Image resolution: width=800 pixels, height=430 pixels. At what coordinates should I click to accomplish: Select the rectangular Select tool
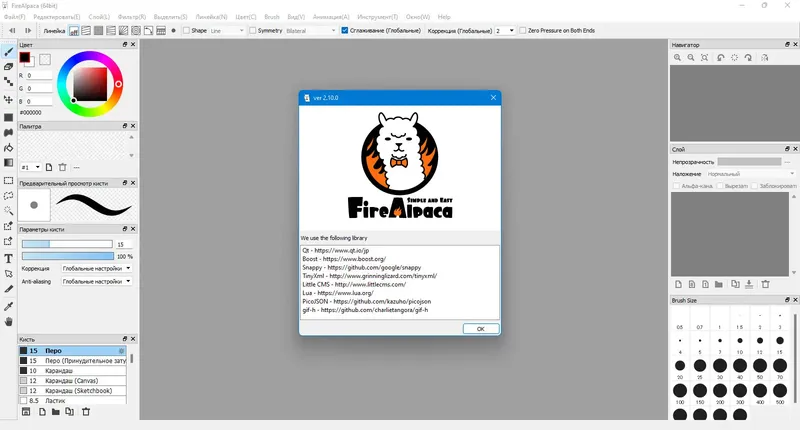pos(8,181)
